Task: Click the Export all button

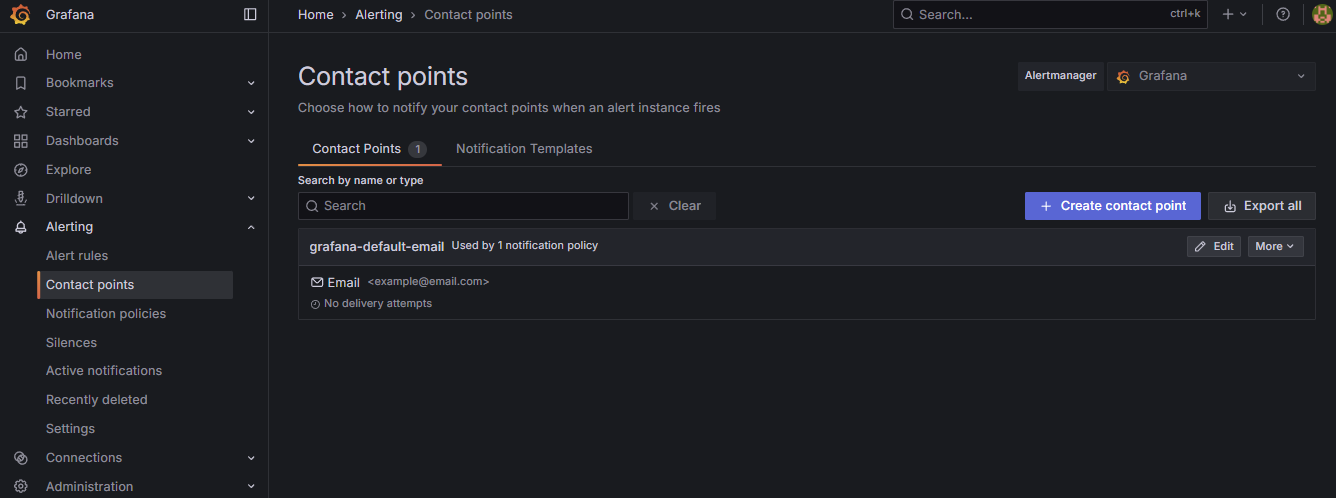Action: pyautogui.click(x=1261, y=206)
